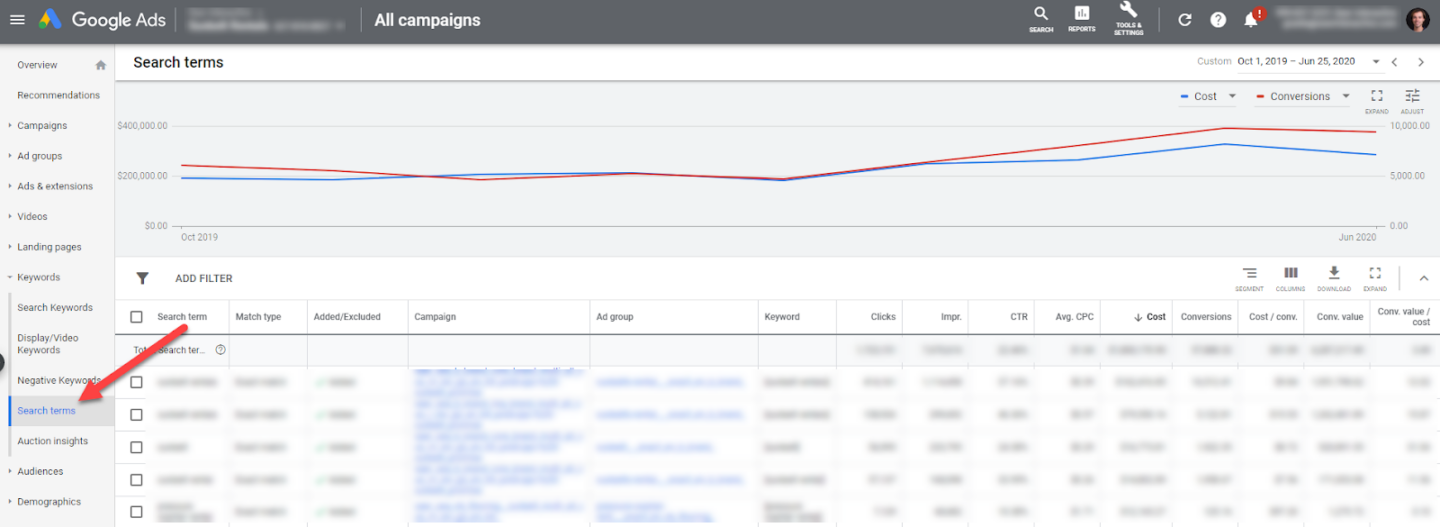Open notifications bell
The image size is (1440, 527).
(1251, 20)
